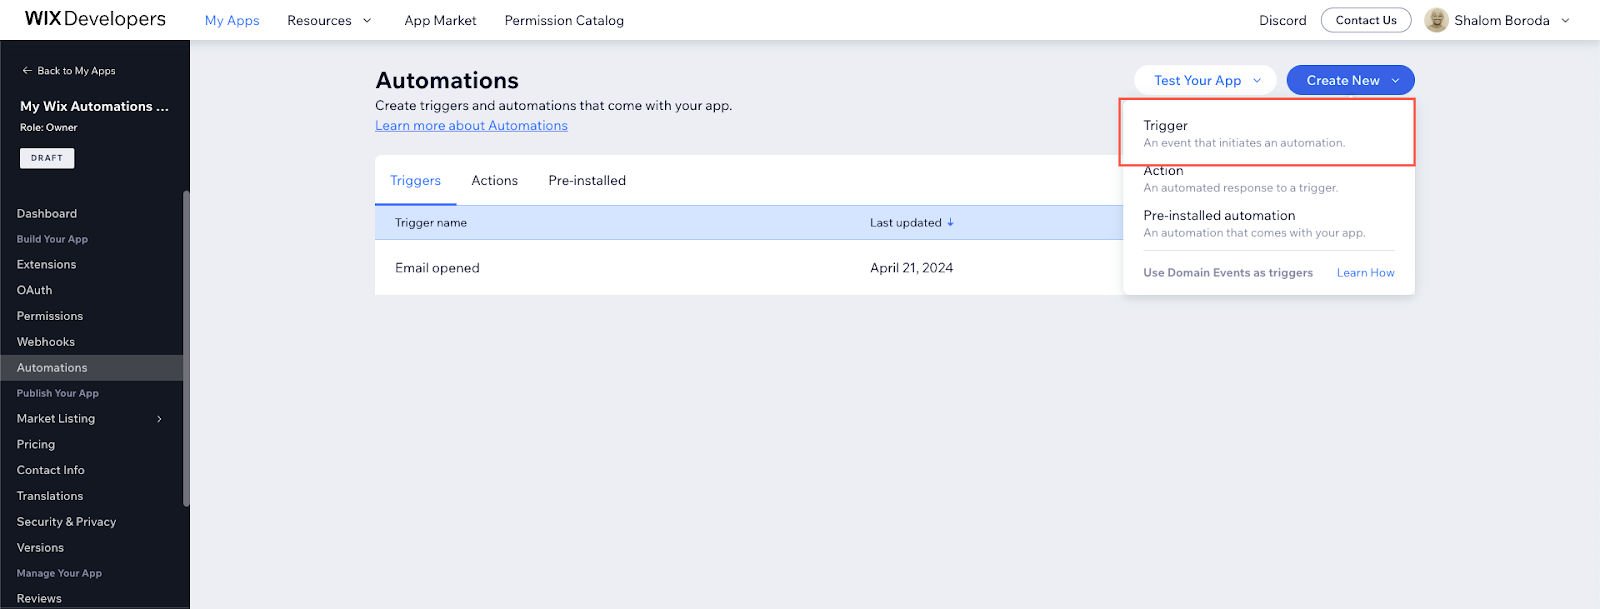Open OAuth in the sidebar
1600x609 pixels.
pyautogui.click(x=34, y=290)
